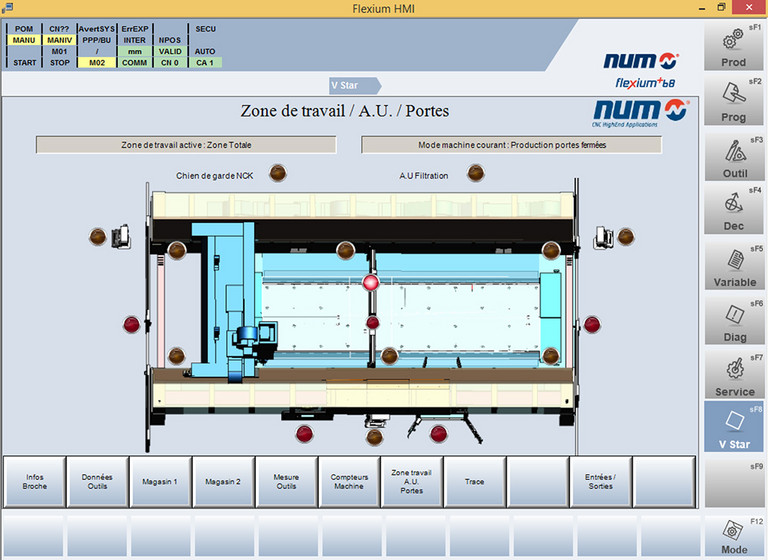Click the bright red indicator at machine center
Viewport: 768px width, 560px height.
(371, 283)
